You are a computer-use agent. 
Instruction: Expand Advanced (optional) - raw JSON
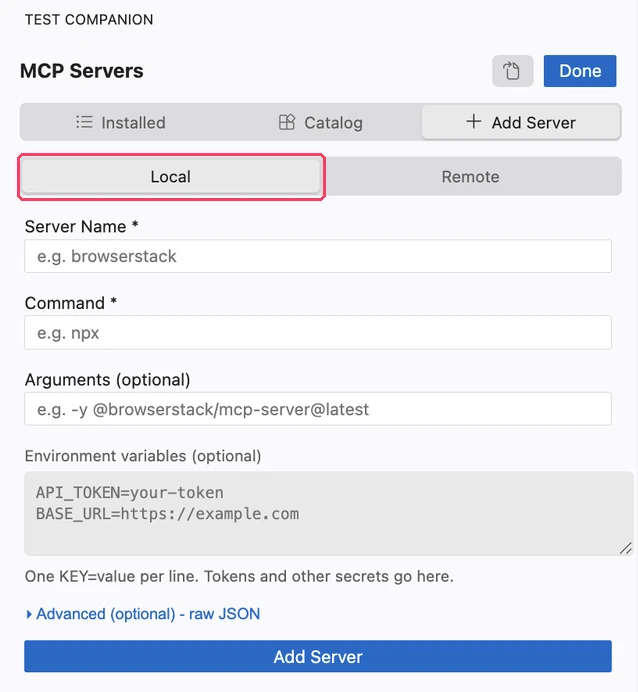click(143, 614)
